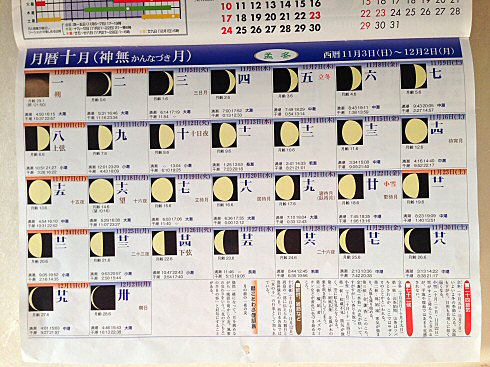Click the full moon icon for day 十五
This screenshot has height=367, width=490.
click(x=39, y=192)
